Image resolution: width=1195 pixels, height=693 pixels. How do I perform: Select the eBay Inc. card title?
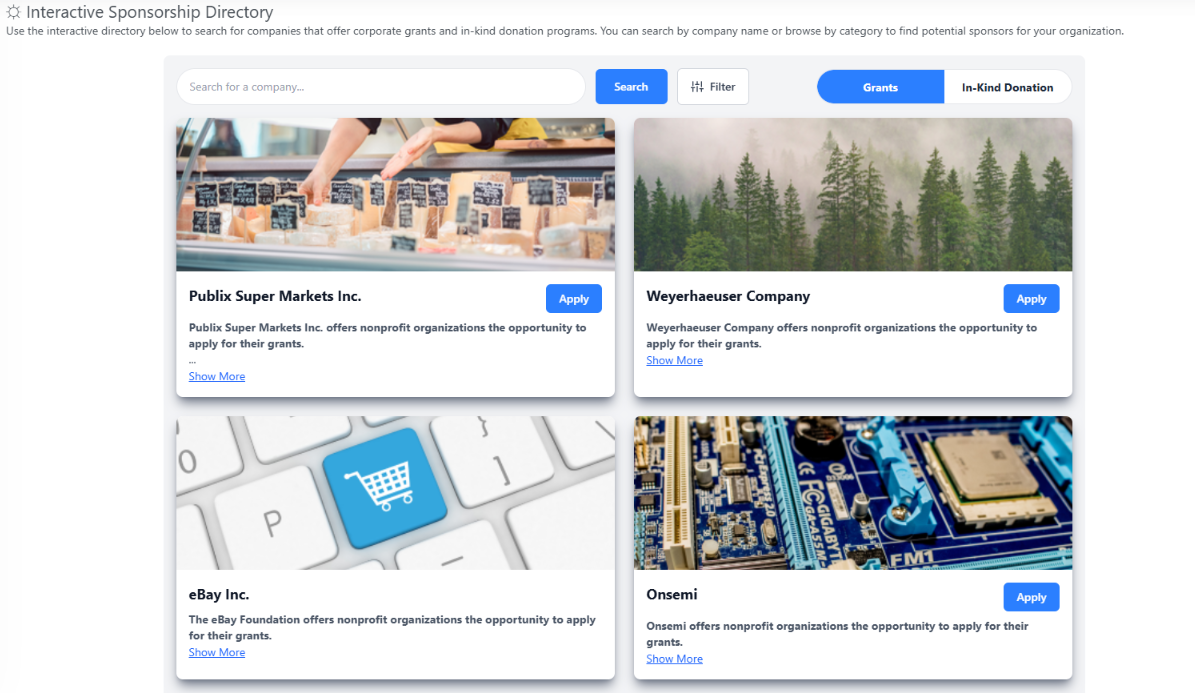click(219, 595)
